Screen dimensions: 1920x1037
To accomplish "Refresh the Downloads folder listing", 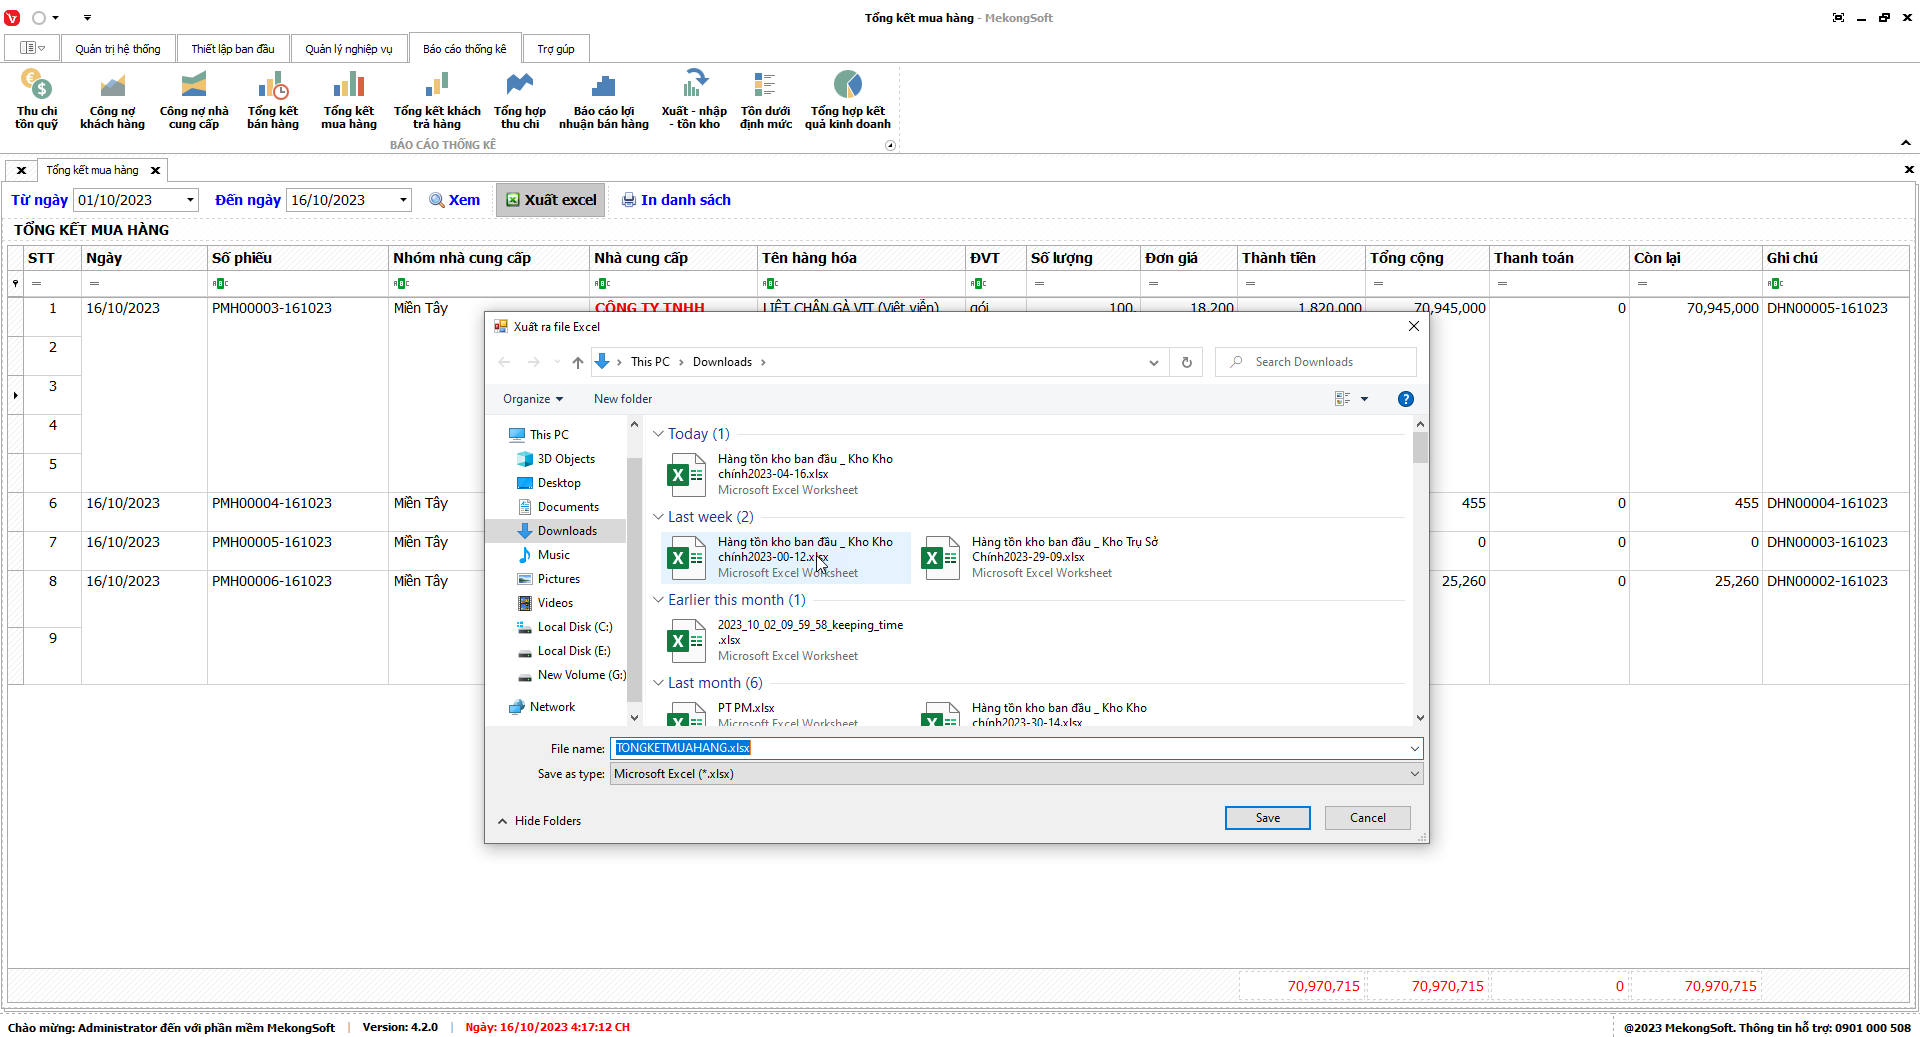I will [x=1186, y=362].
